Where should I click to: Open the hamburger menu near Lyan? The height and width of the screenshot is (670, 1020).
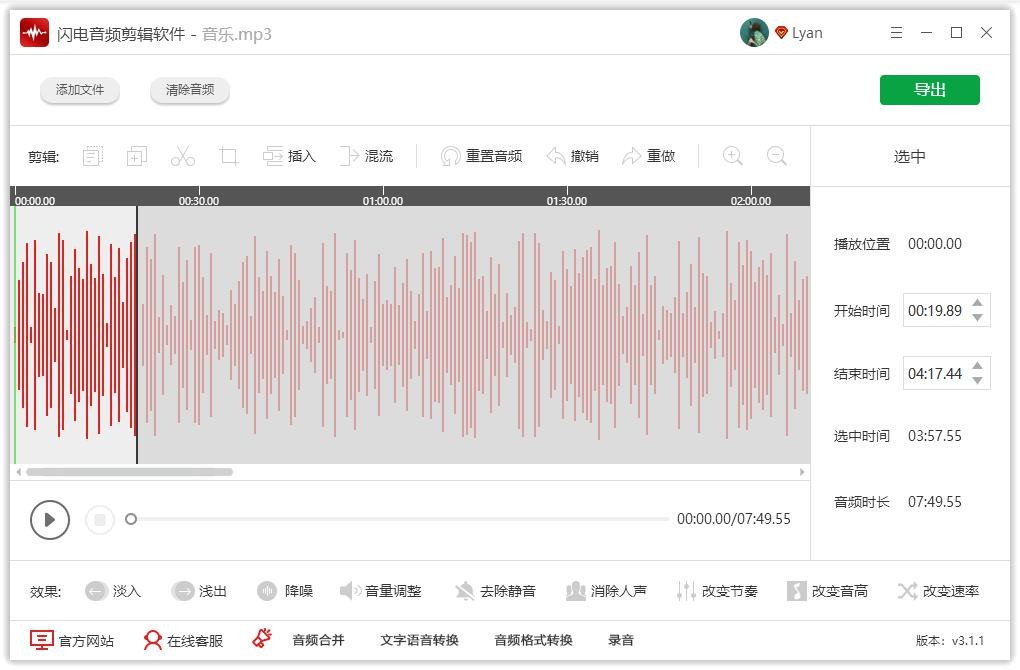tap(896, 33)
